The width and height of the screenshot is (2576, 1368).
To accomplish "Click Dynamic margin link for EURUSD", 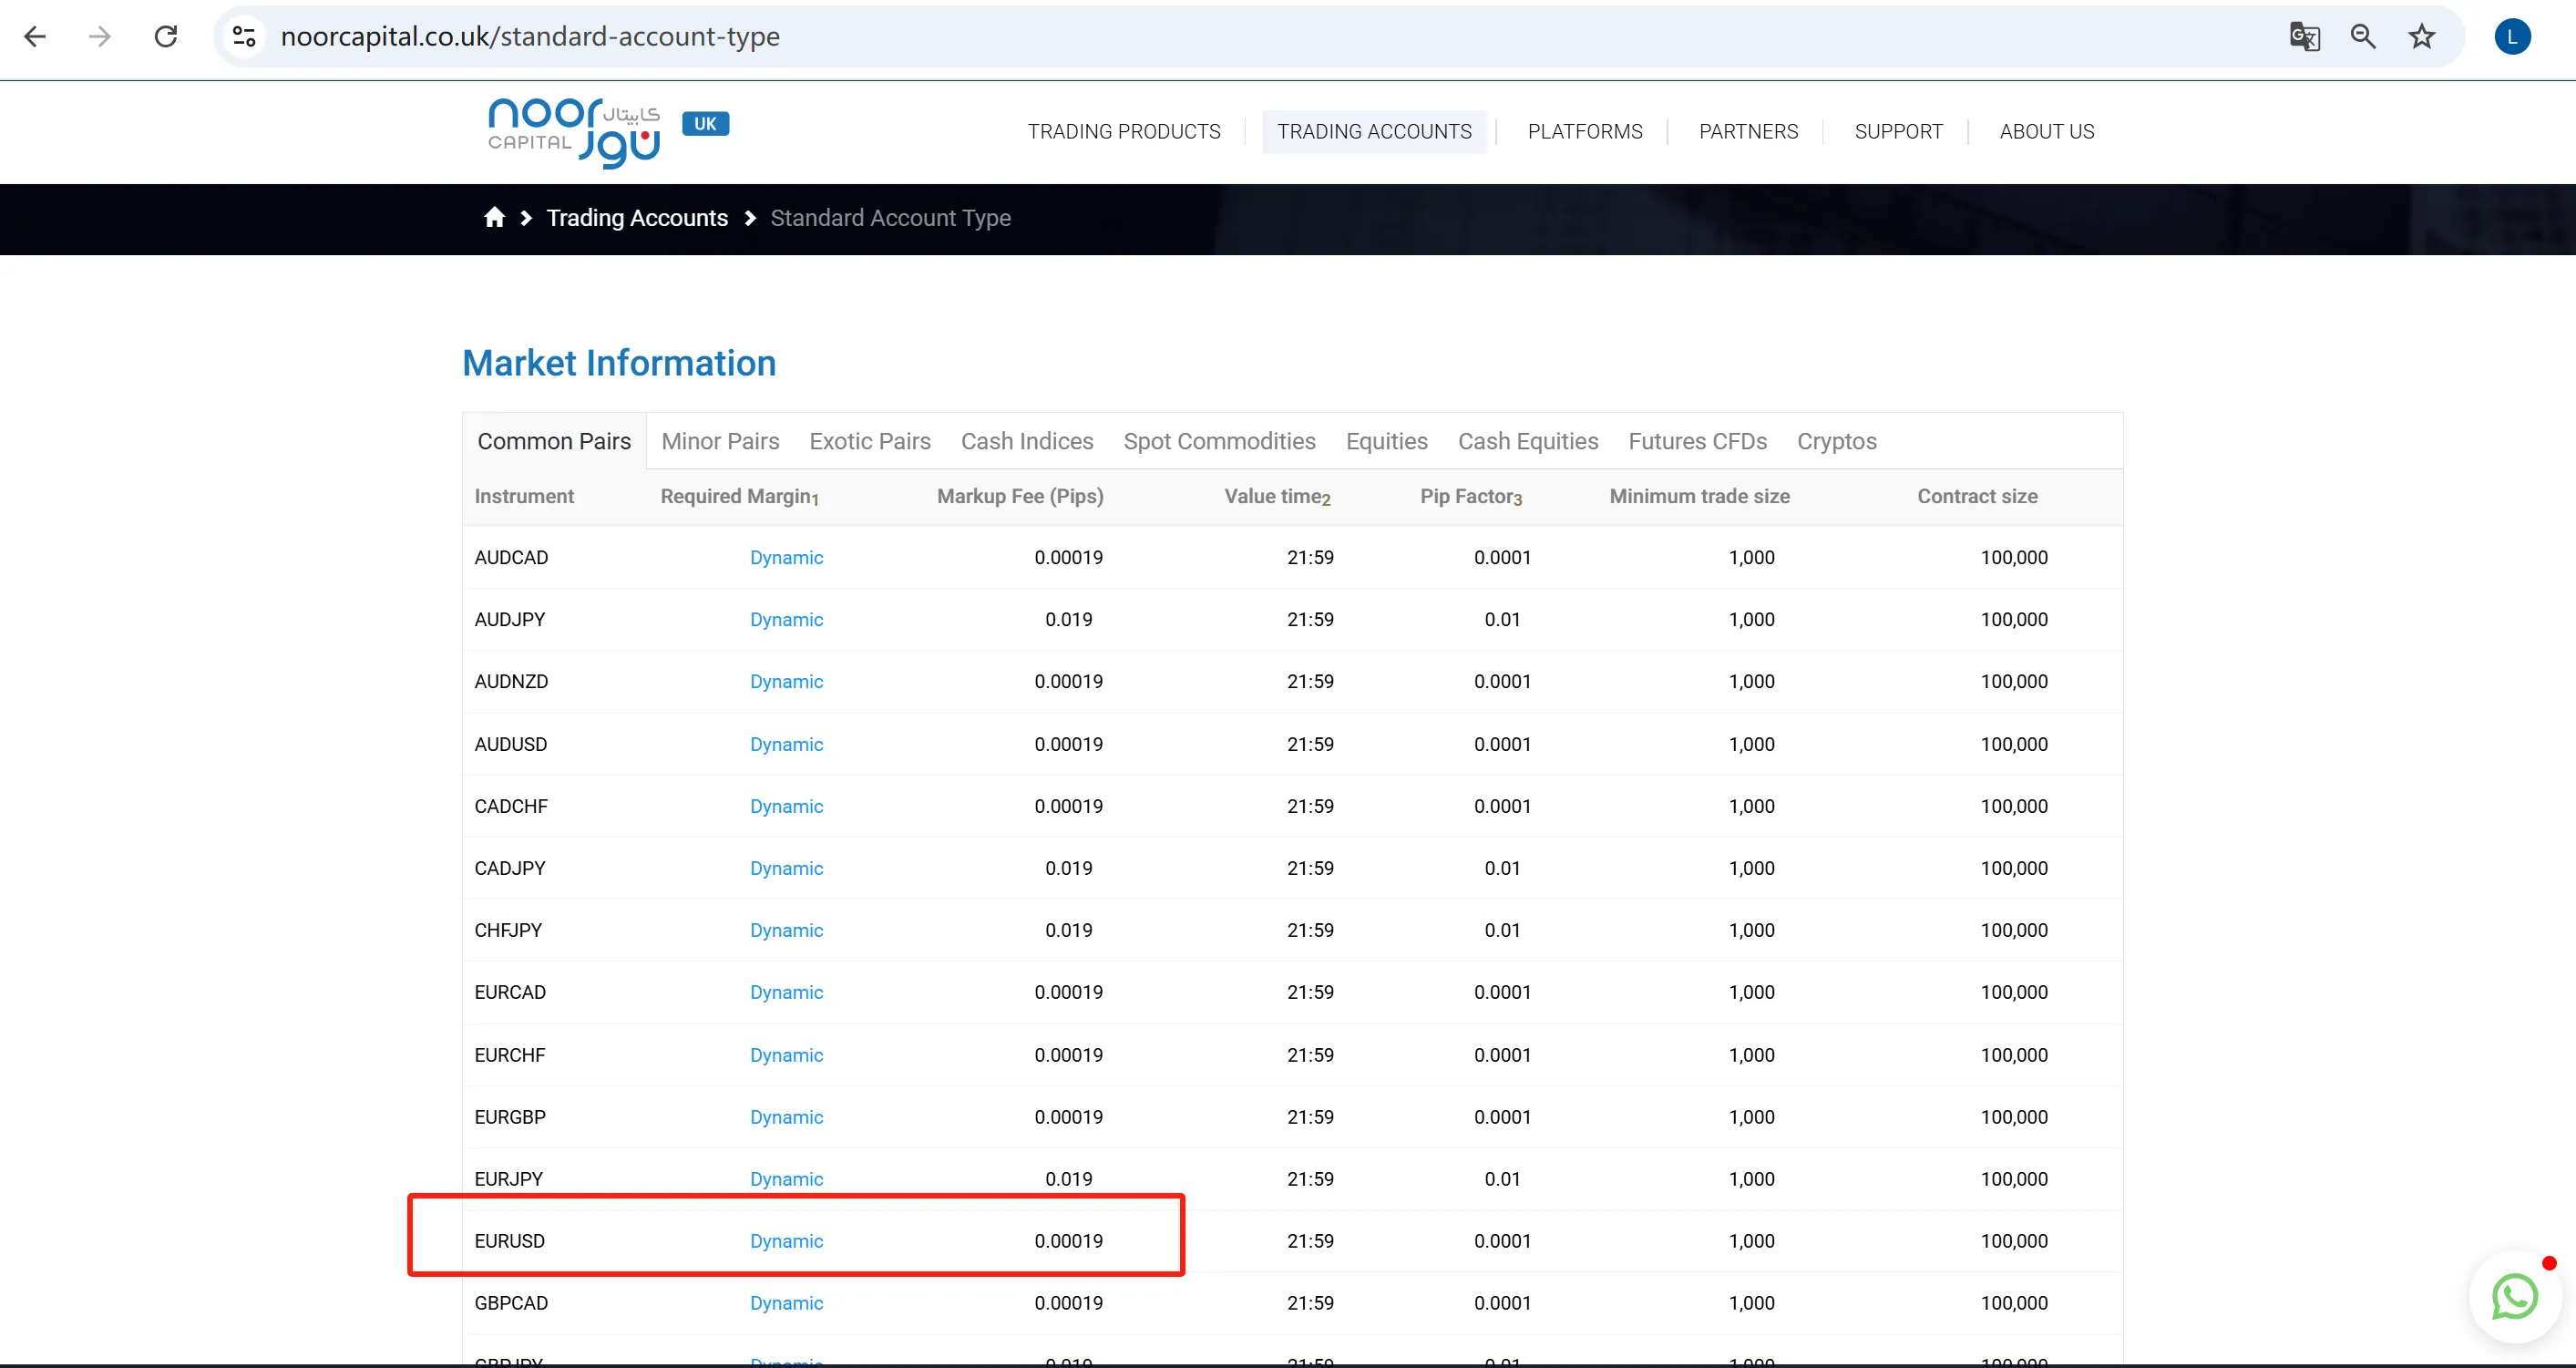I will (x=786, y=1241).
